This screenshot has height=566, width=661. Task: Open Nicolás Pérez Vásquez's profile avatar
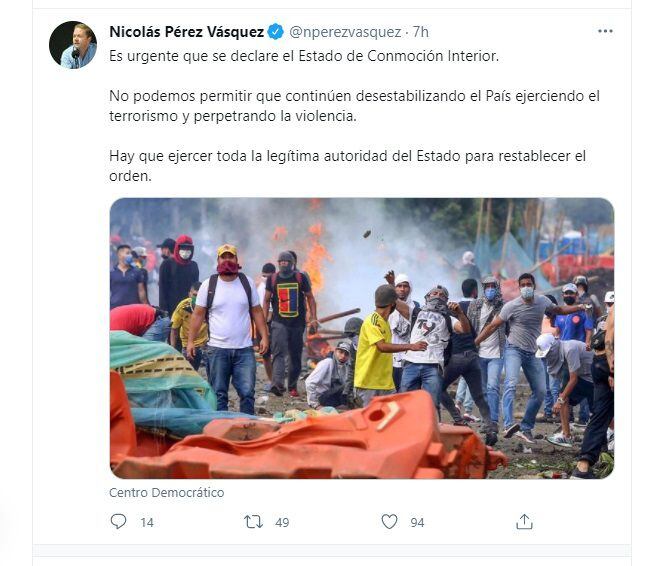tap(73, 45)
